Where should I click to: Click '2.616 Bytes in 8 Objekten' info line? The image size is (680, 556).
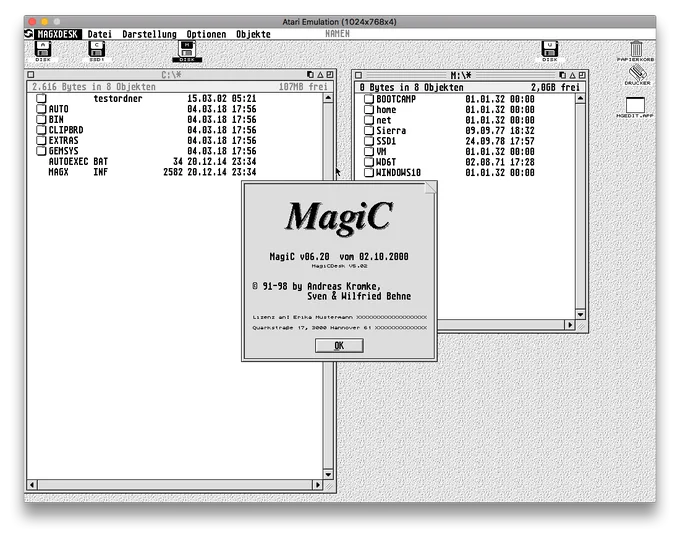[94, 87]
